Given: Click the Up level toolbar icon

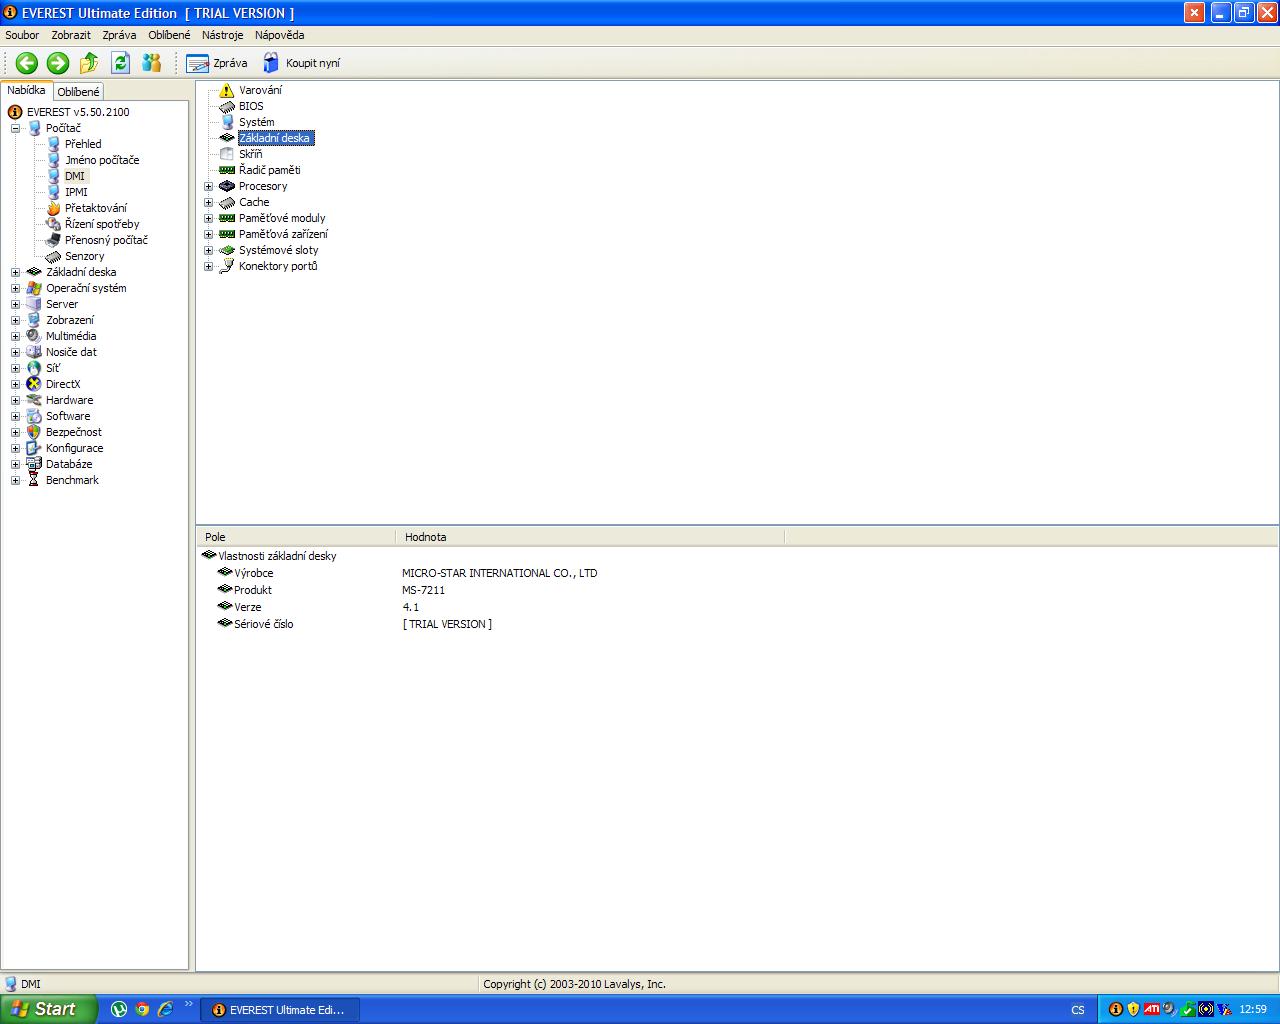Looking at the screenshot, I should tap(89, 63).
